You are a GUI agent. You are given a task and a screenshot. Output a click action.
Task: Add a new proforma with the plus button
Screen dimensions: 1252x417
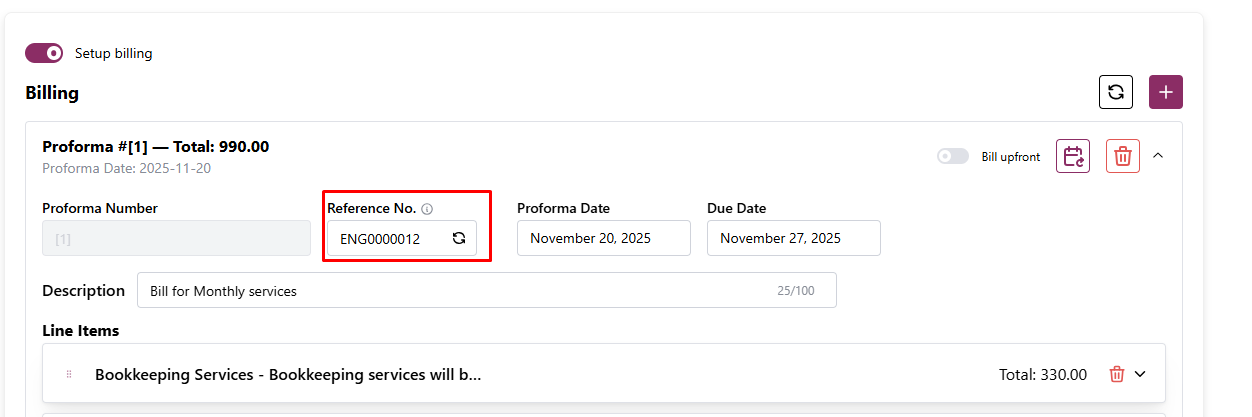(1166, 92)
